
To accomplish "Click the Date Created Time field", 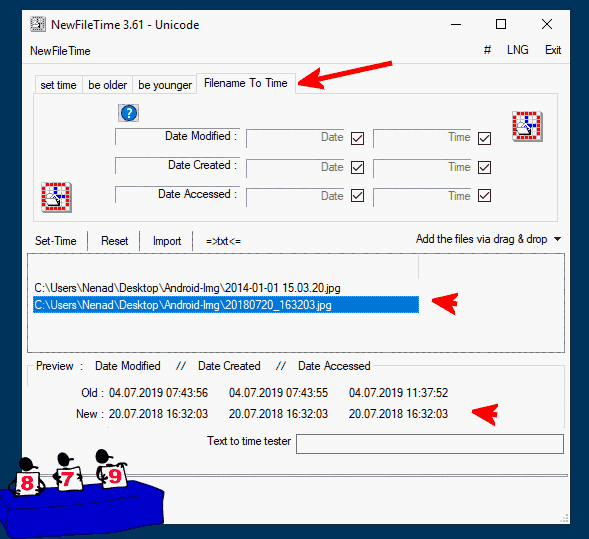I will click(x=422, y=168).
